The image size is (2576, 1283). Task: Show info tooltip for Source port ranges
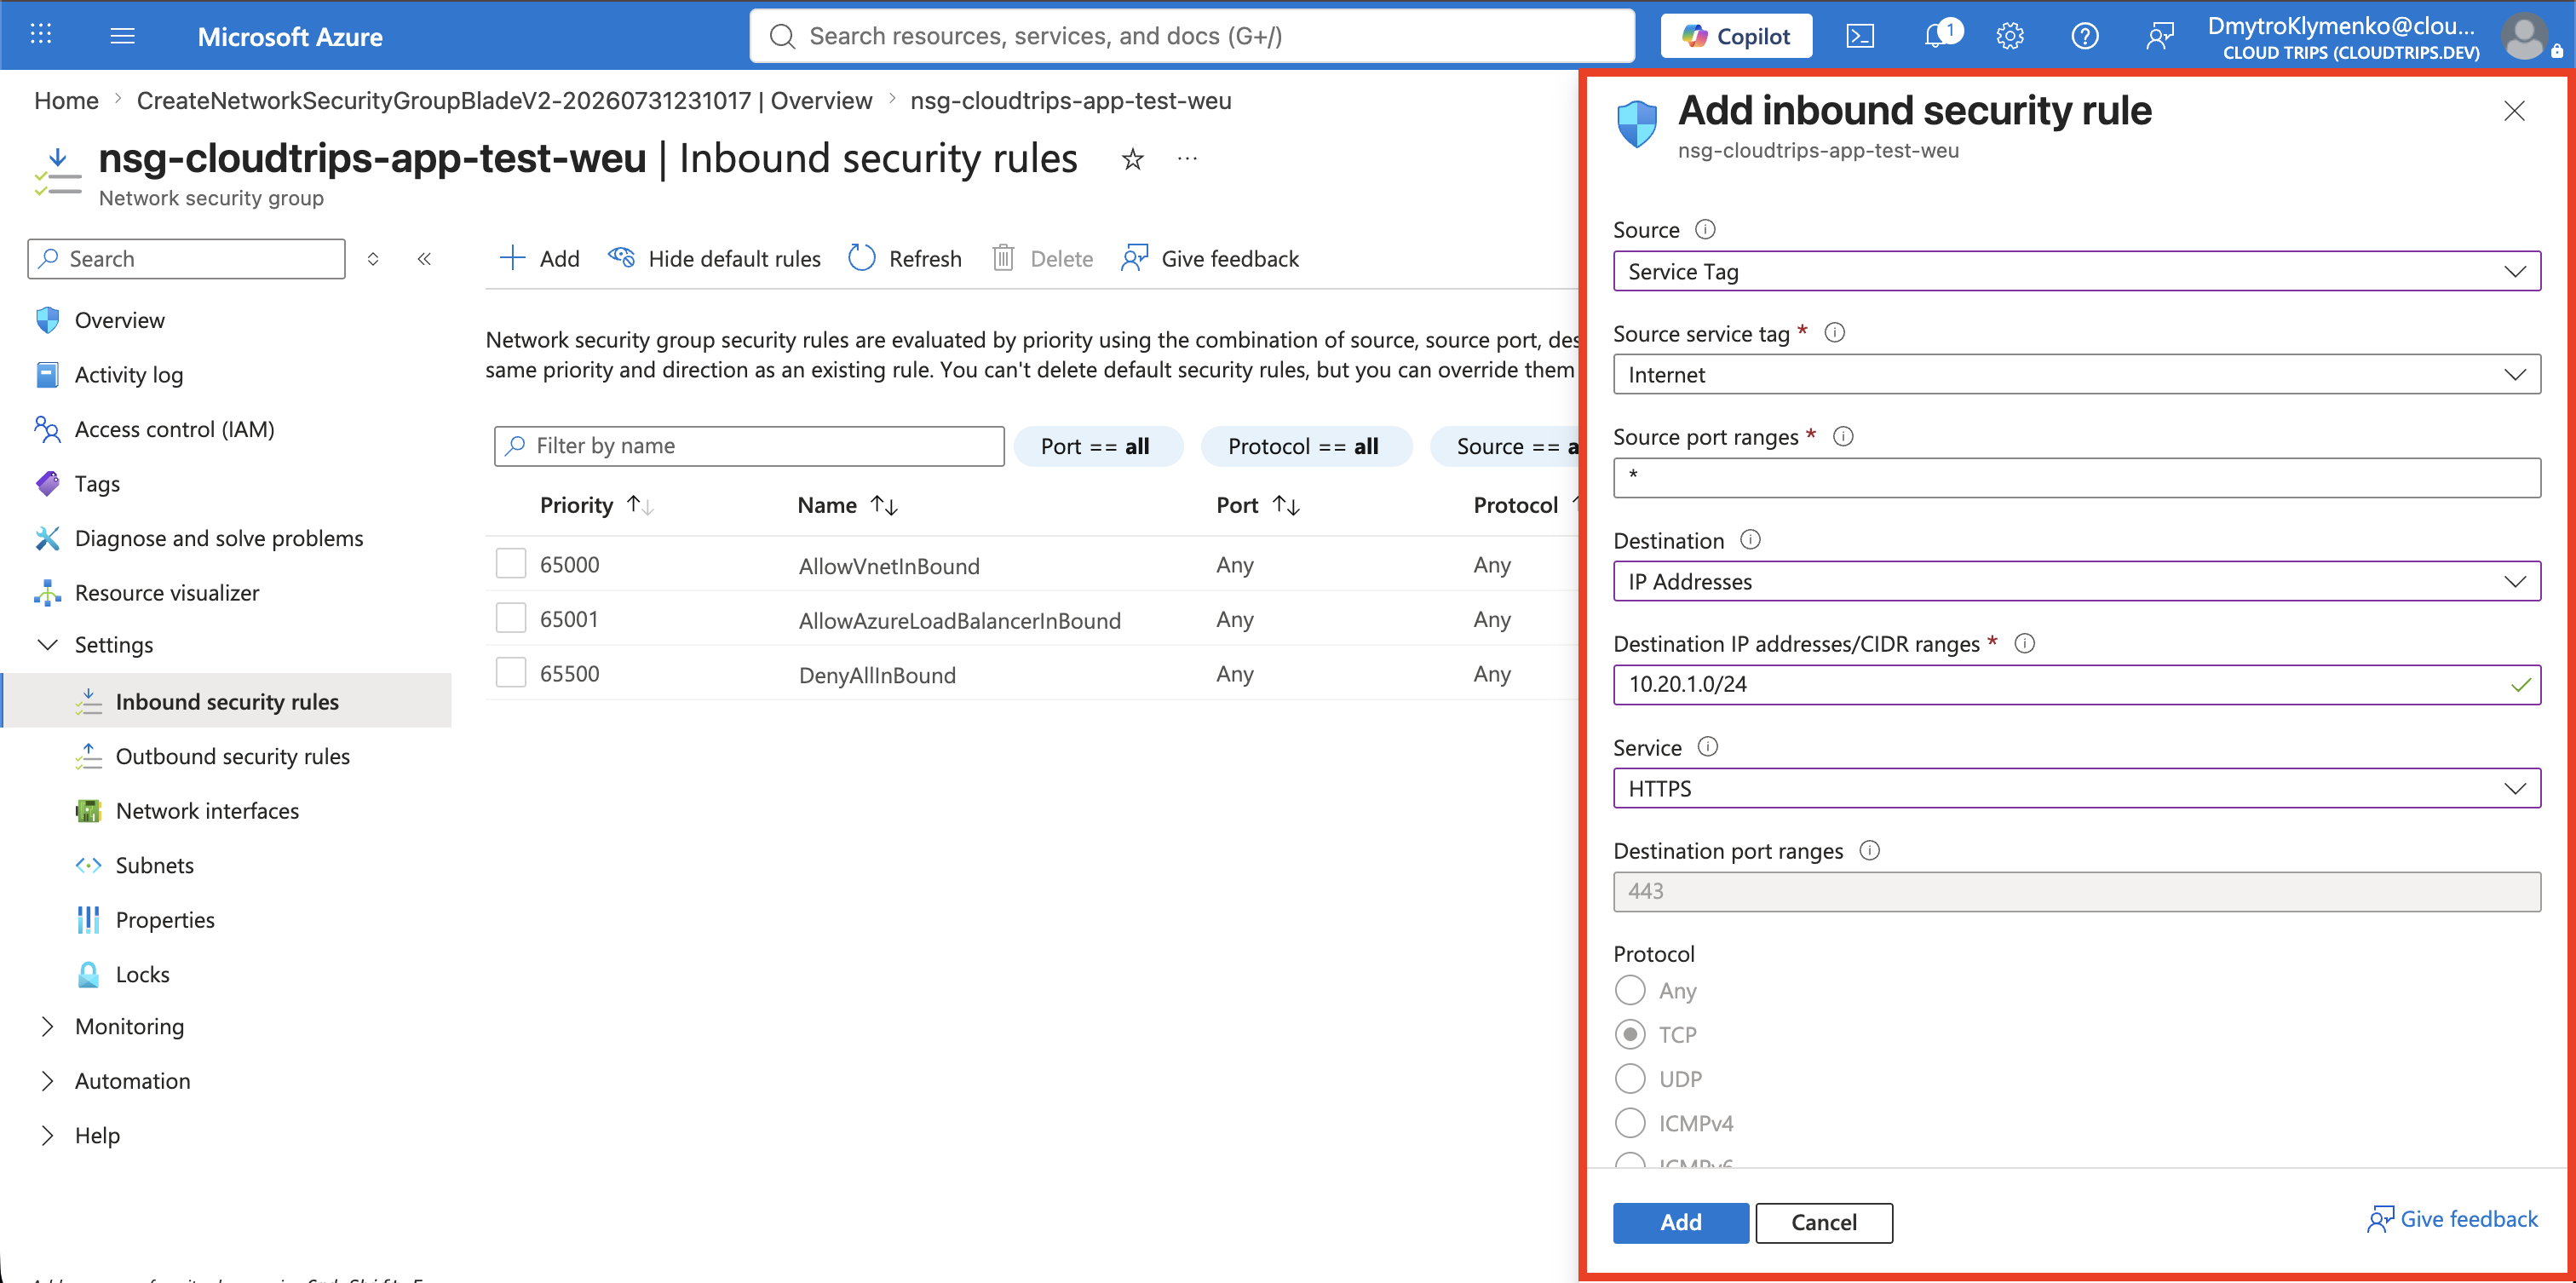[x=1844, y=436]
